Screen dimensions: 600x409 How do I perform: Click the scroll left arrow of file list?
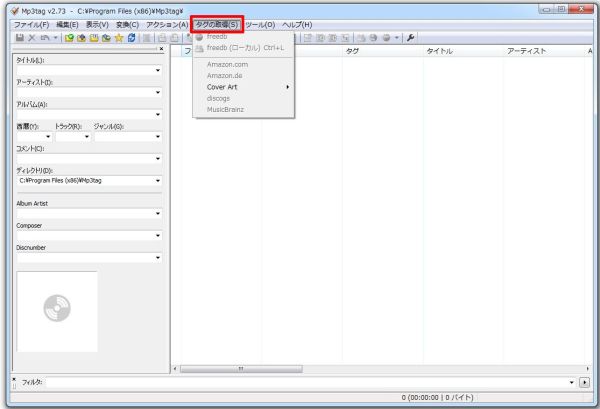[x=175, y=369]
